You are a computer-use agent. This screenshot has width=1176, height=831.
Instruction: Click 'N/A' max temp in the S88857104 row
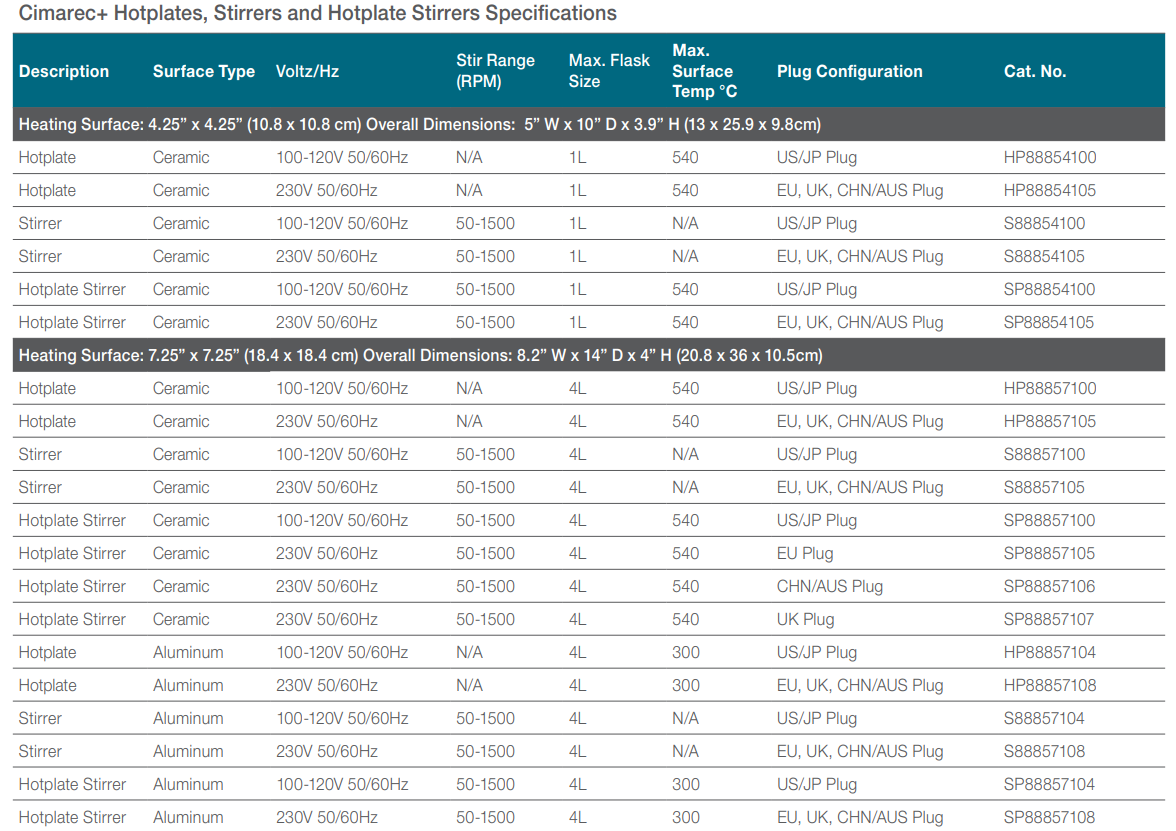click(686, 718)
